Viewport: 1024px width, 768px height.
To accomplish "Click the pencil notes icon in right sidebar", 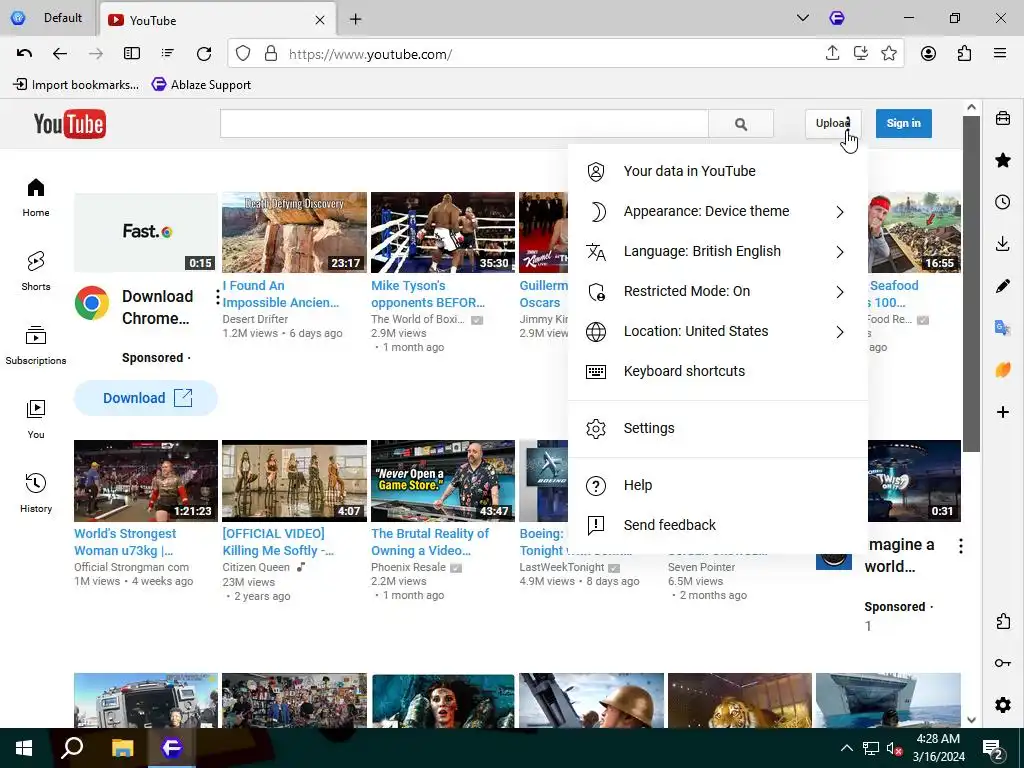I will pyautogui.click(x=1003, y=286).
